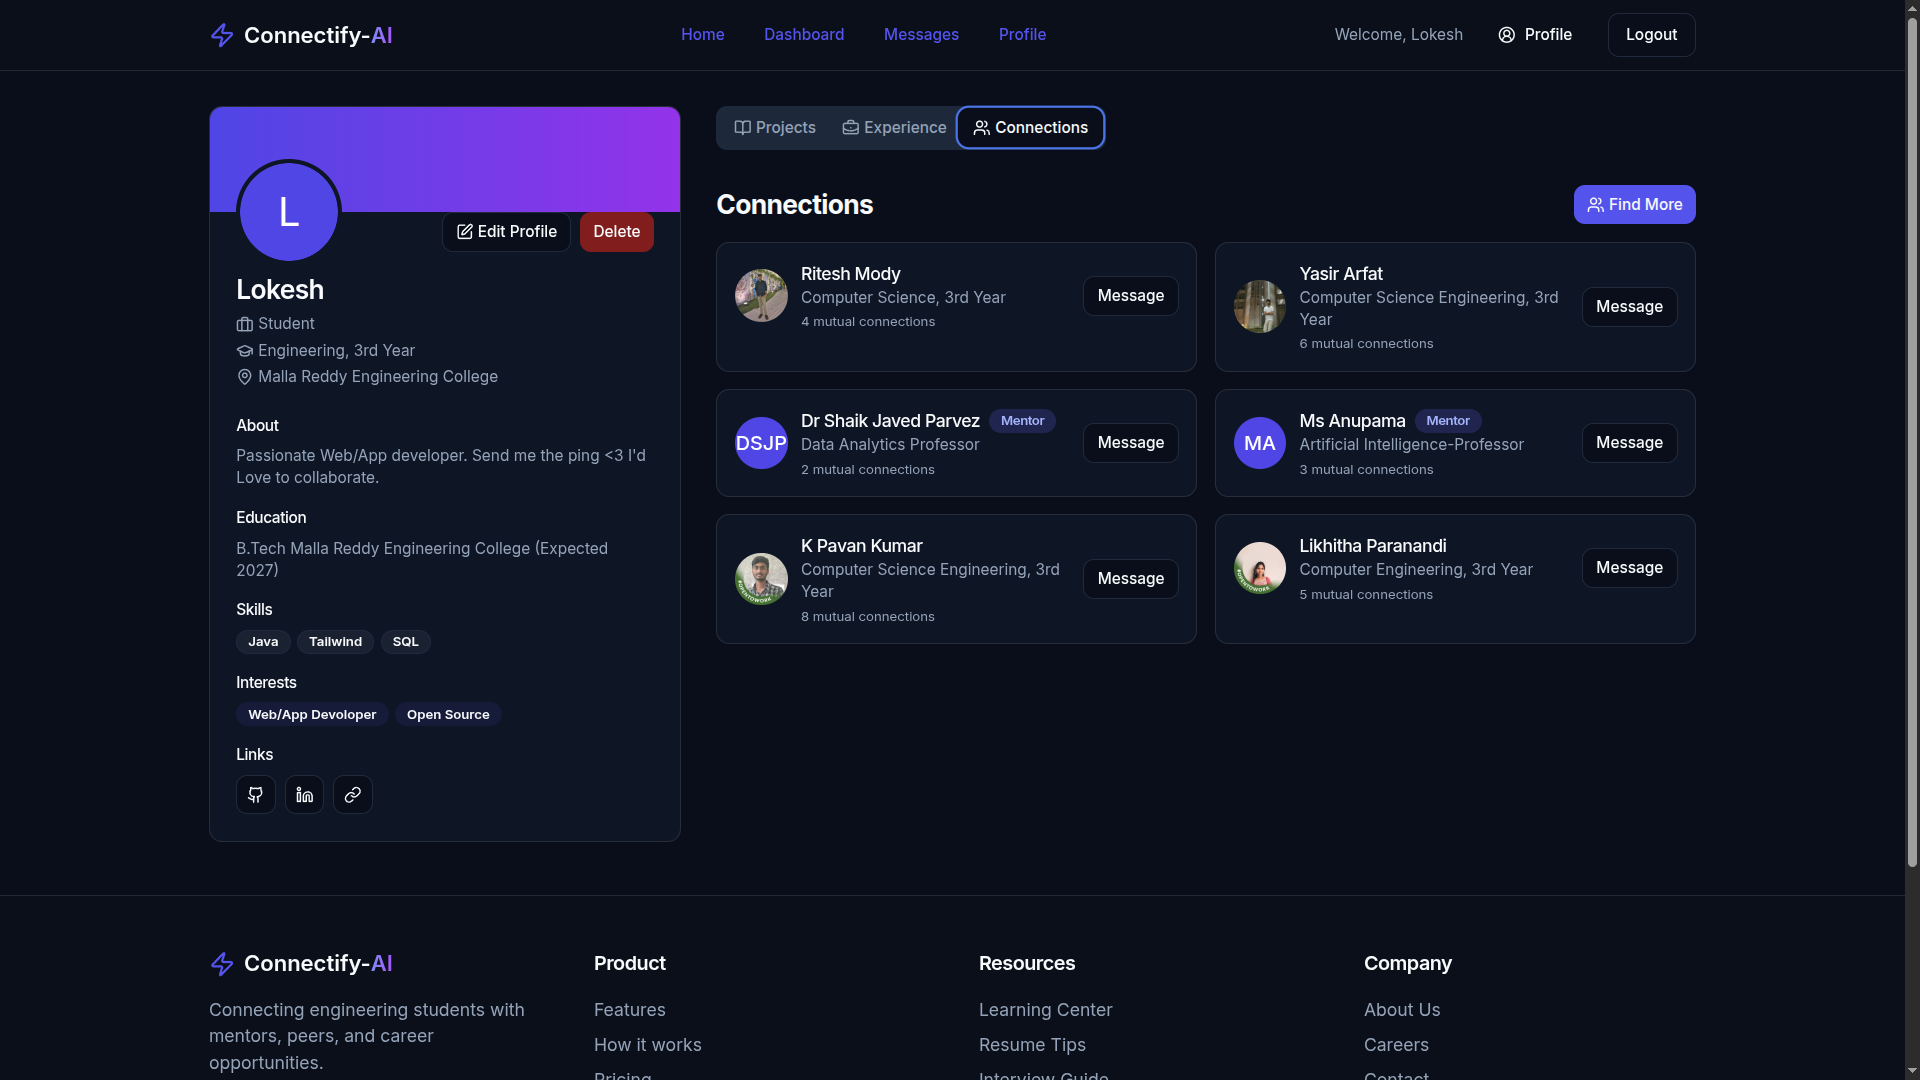Click the book icon on Projects tab
This screenshot has width=1920, height=1080.
742,127
